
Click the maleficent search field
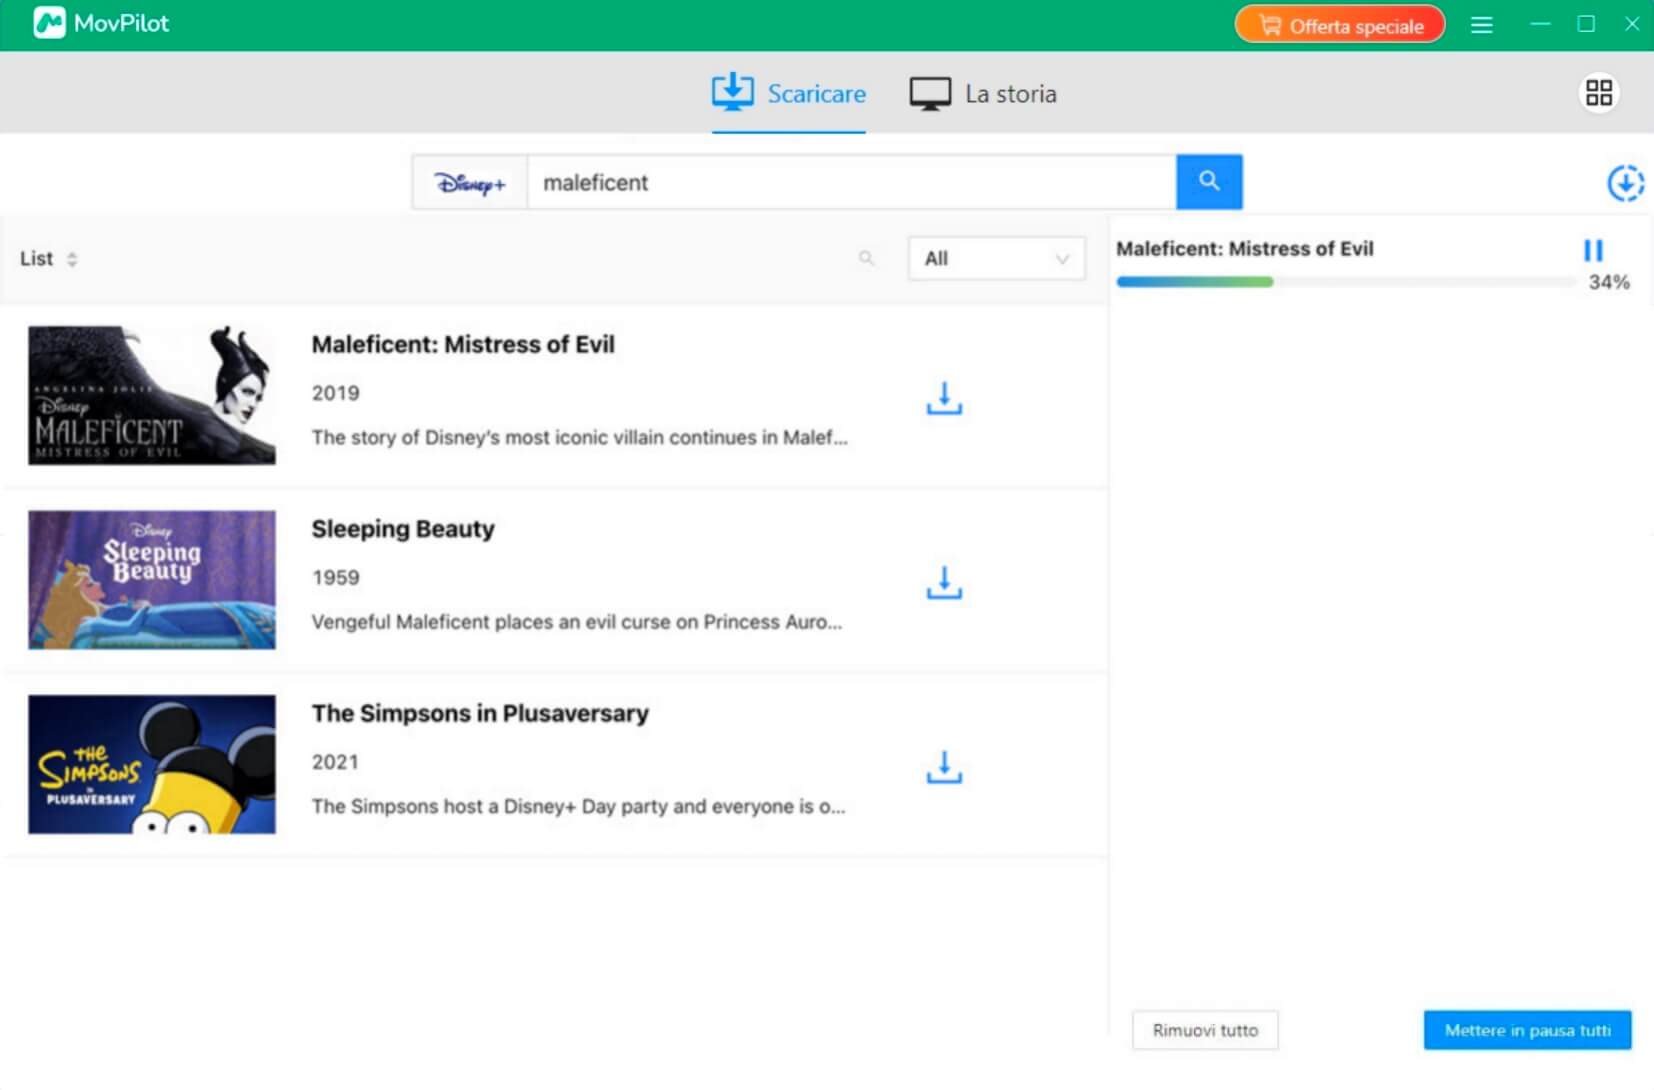851,182
